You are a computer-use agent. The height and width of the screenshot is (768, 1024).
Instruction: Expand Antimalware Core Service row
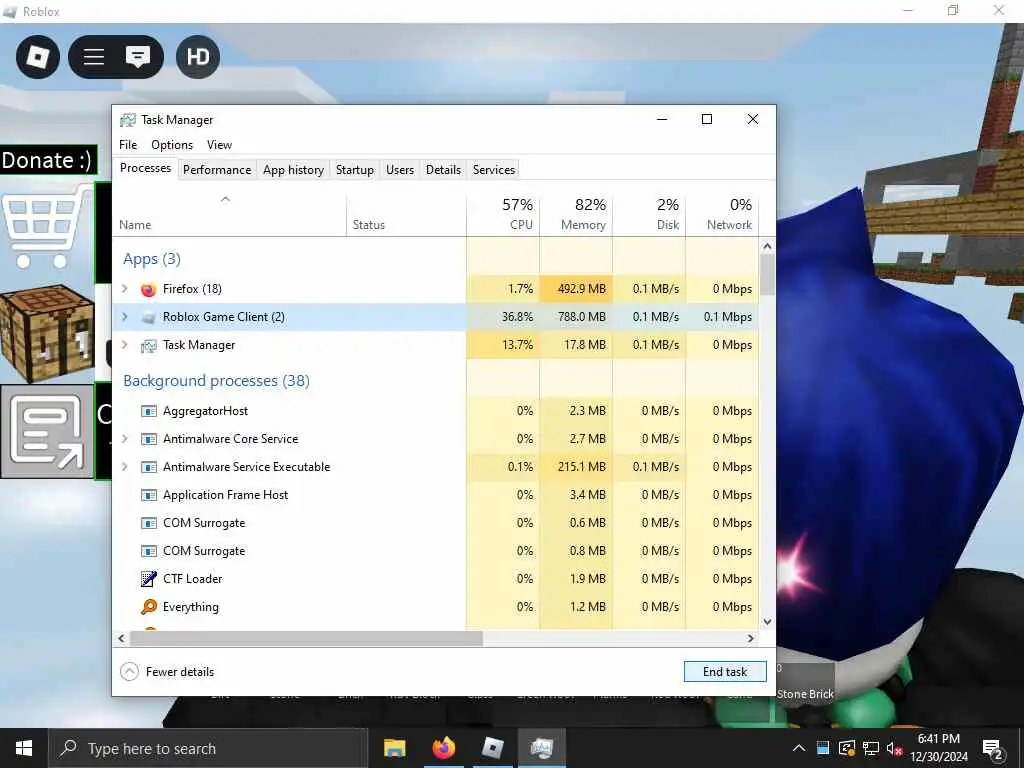(x=125, y=439)
